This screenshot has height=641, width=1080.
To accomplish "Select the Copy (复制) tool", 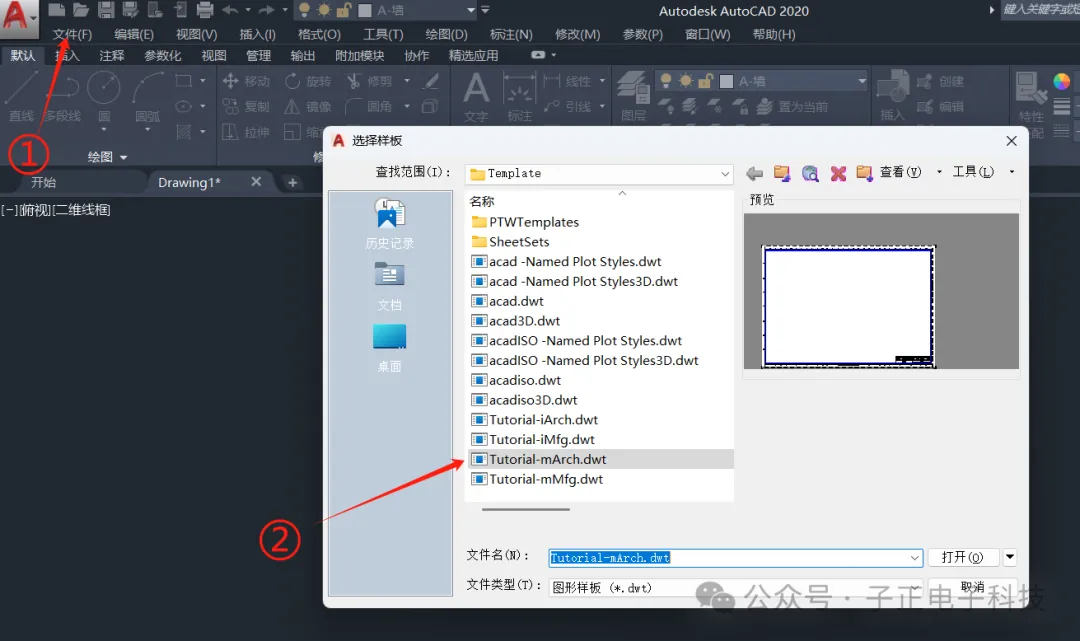I will click(246, 107).
